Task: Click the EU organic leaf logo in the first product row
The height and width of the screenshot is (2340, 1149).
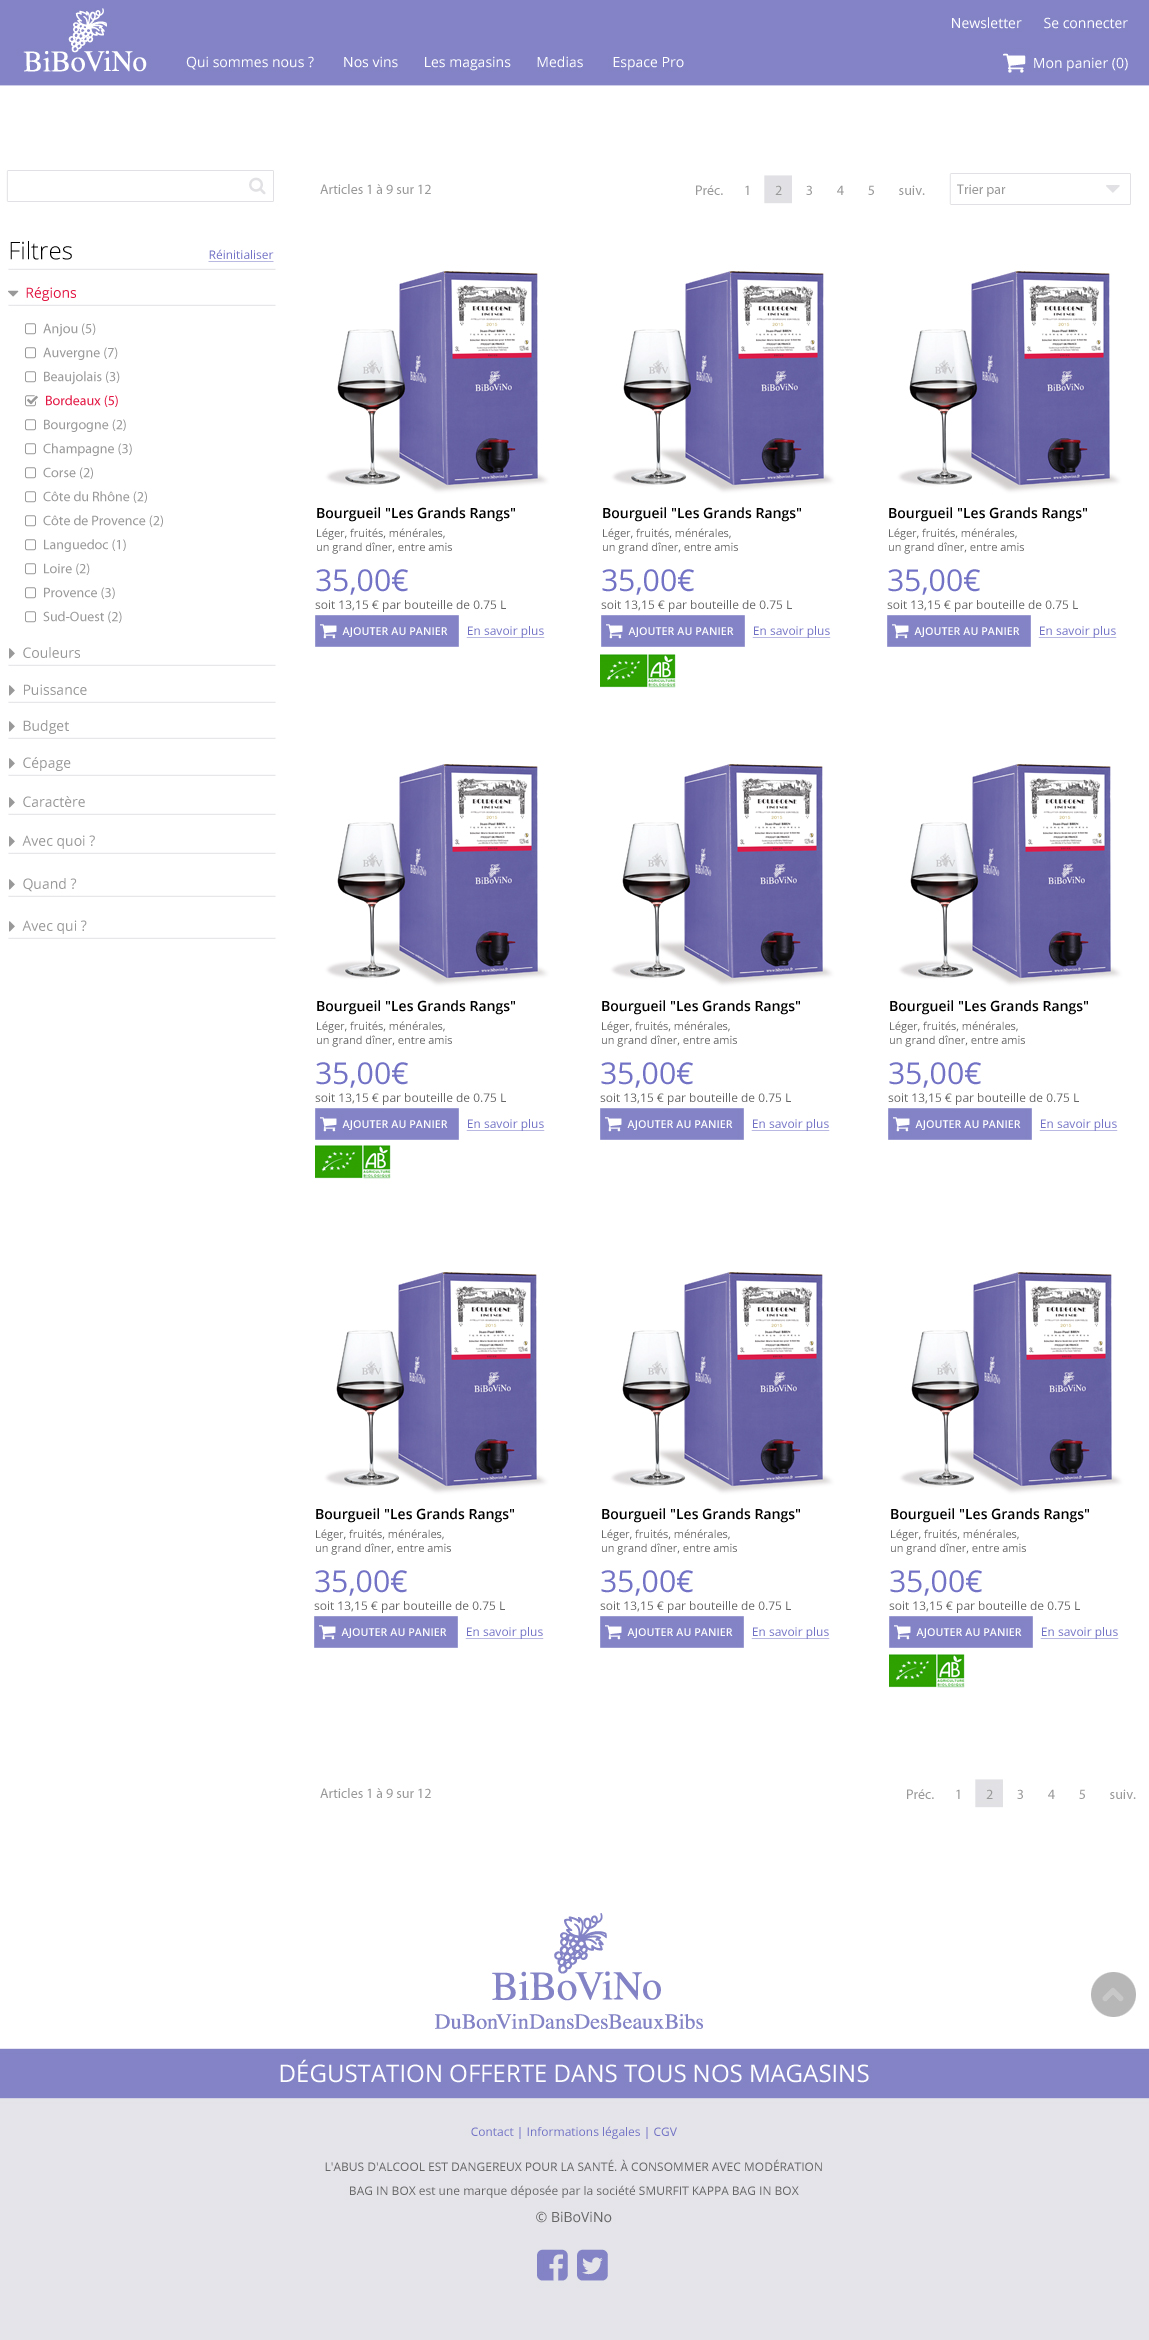Action: coord(624,670)
